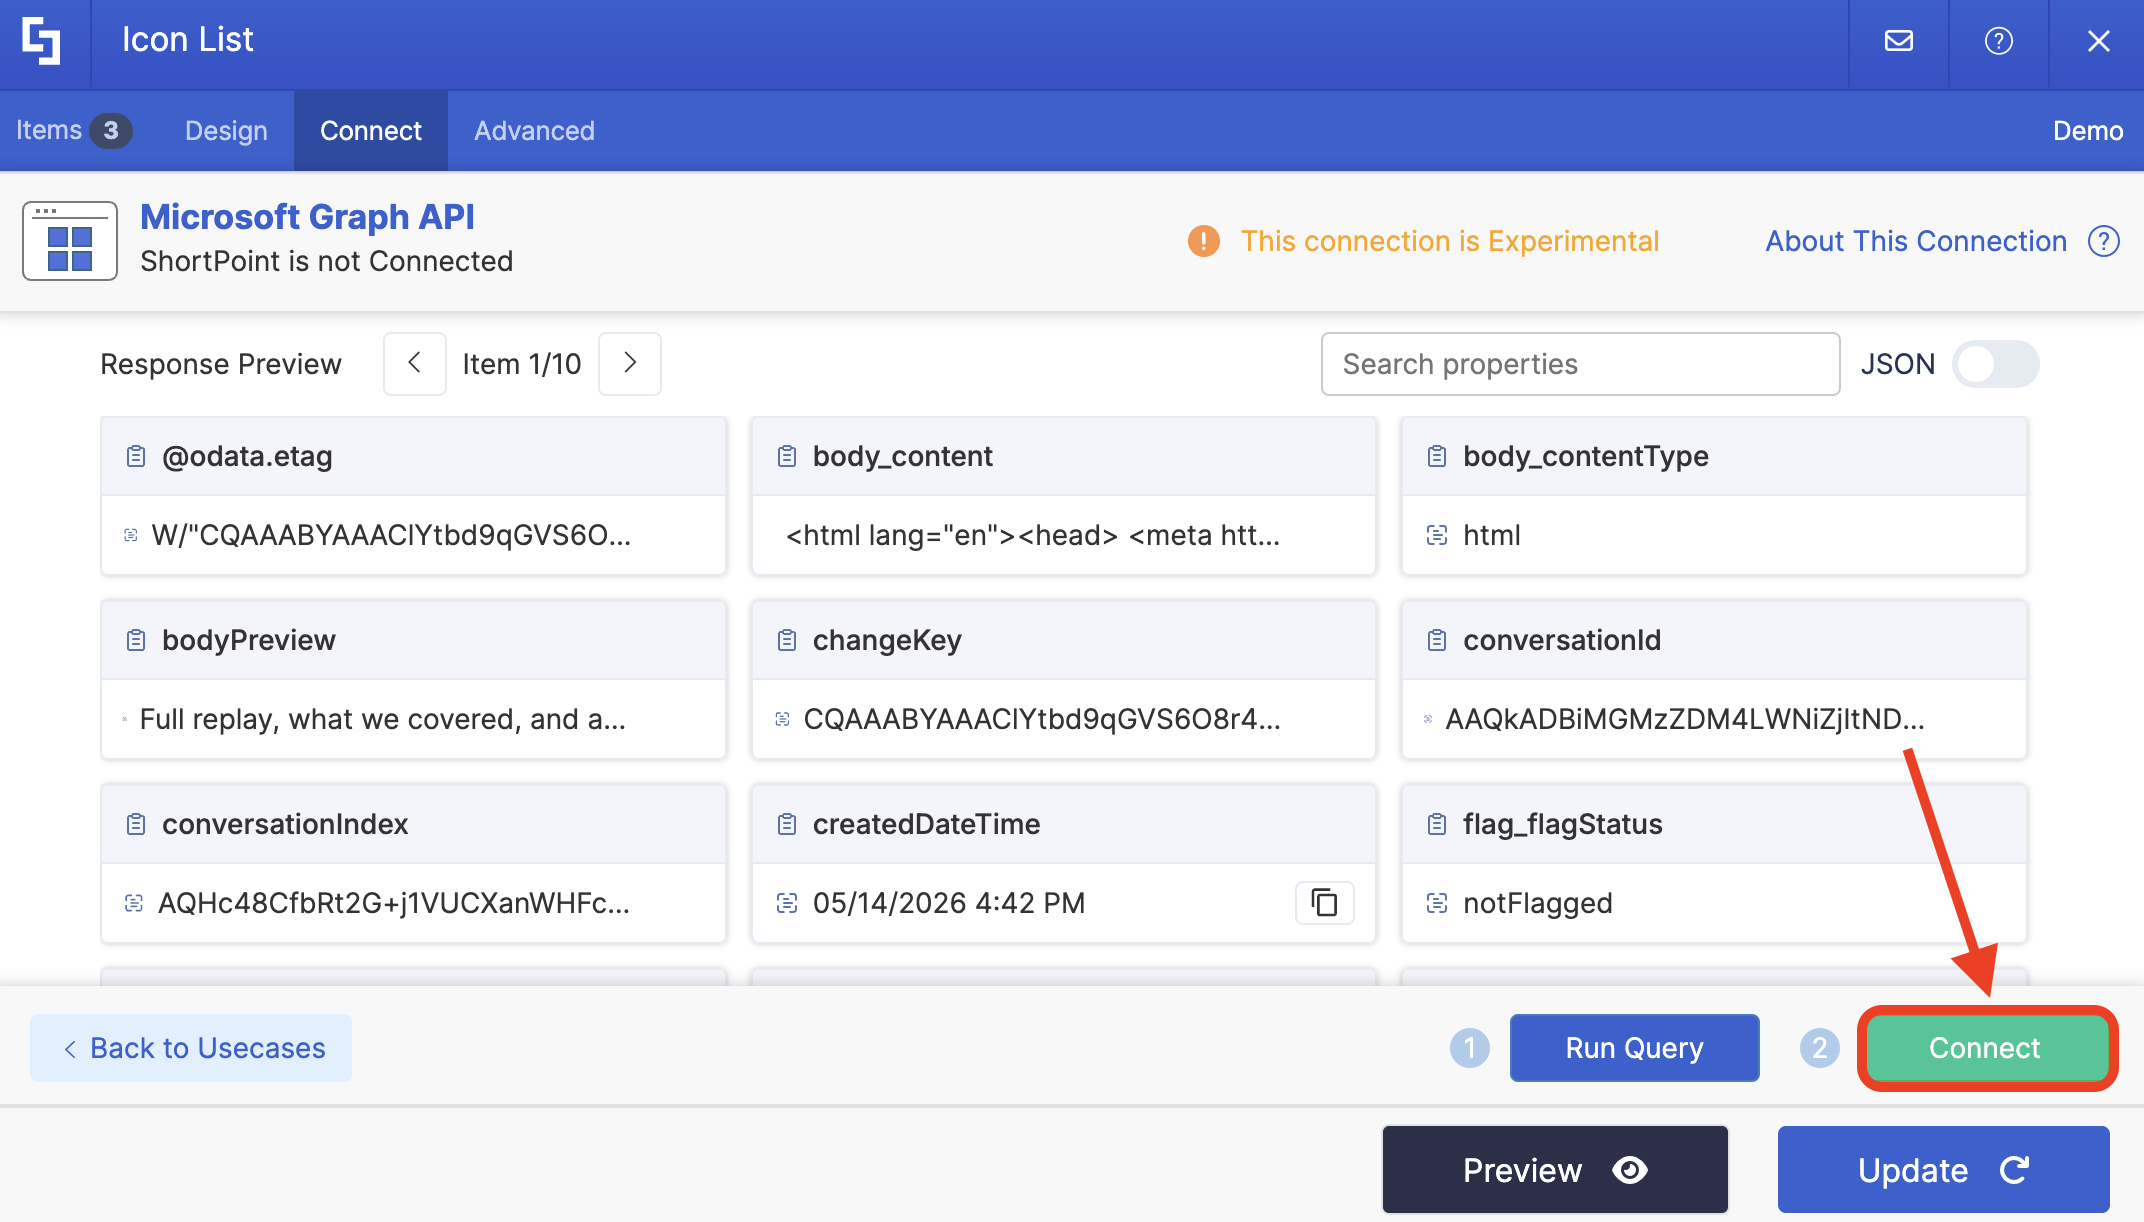
Task: Click clipboard icon next to bodyPreview
Action: (x=136, y=640)
